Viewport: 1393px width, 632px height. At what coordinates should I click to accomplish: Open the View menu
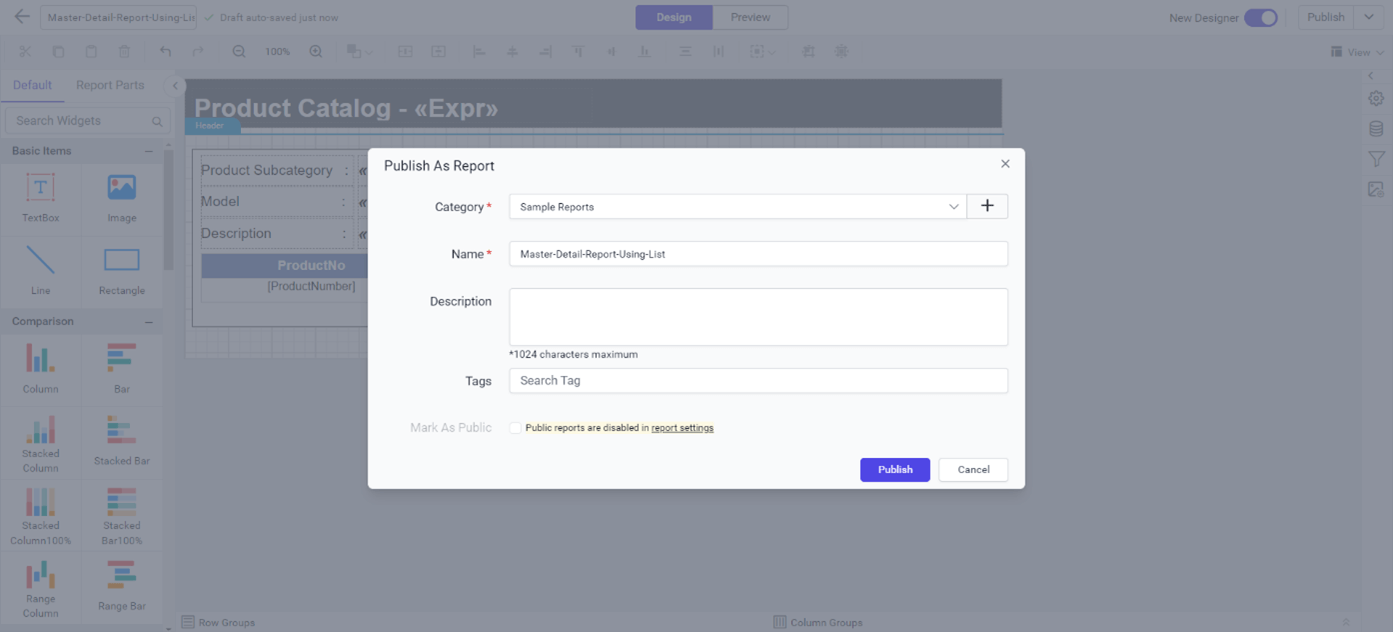coord(1357,51)
